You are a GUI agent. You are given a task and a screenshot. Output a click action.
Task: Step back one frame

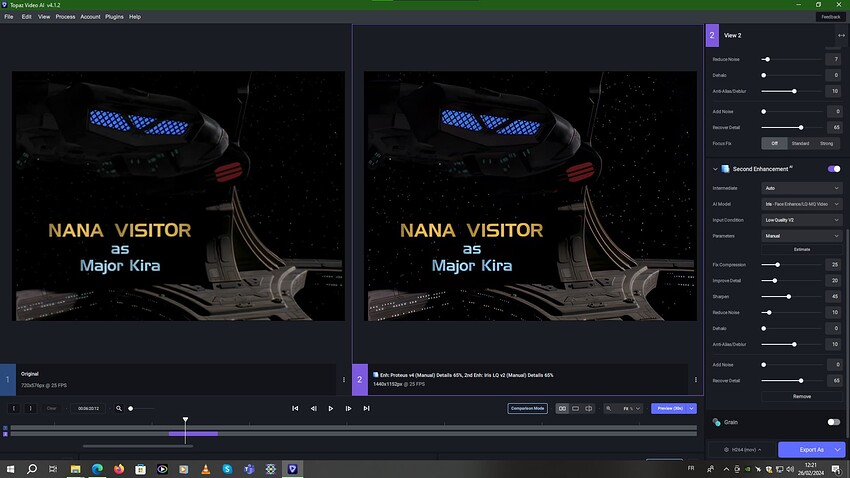(x=313, y=408)
